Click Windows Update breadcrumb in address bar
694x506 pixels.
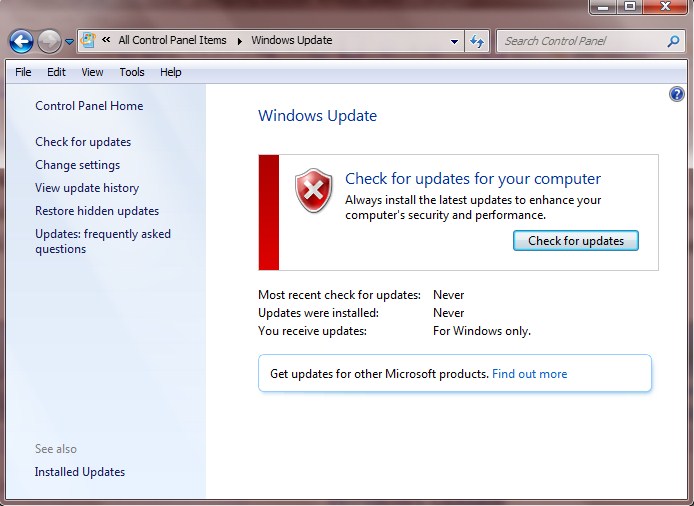pyautogui.click(x=292, y=40)
